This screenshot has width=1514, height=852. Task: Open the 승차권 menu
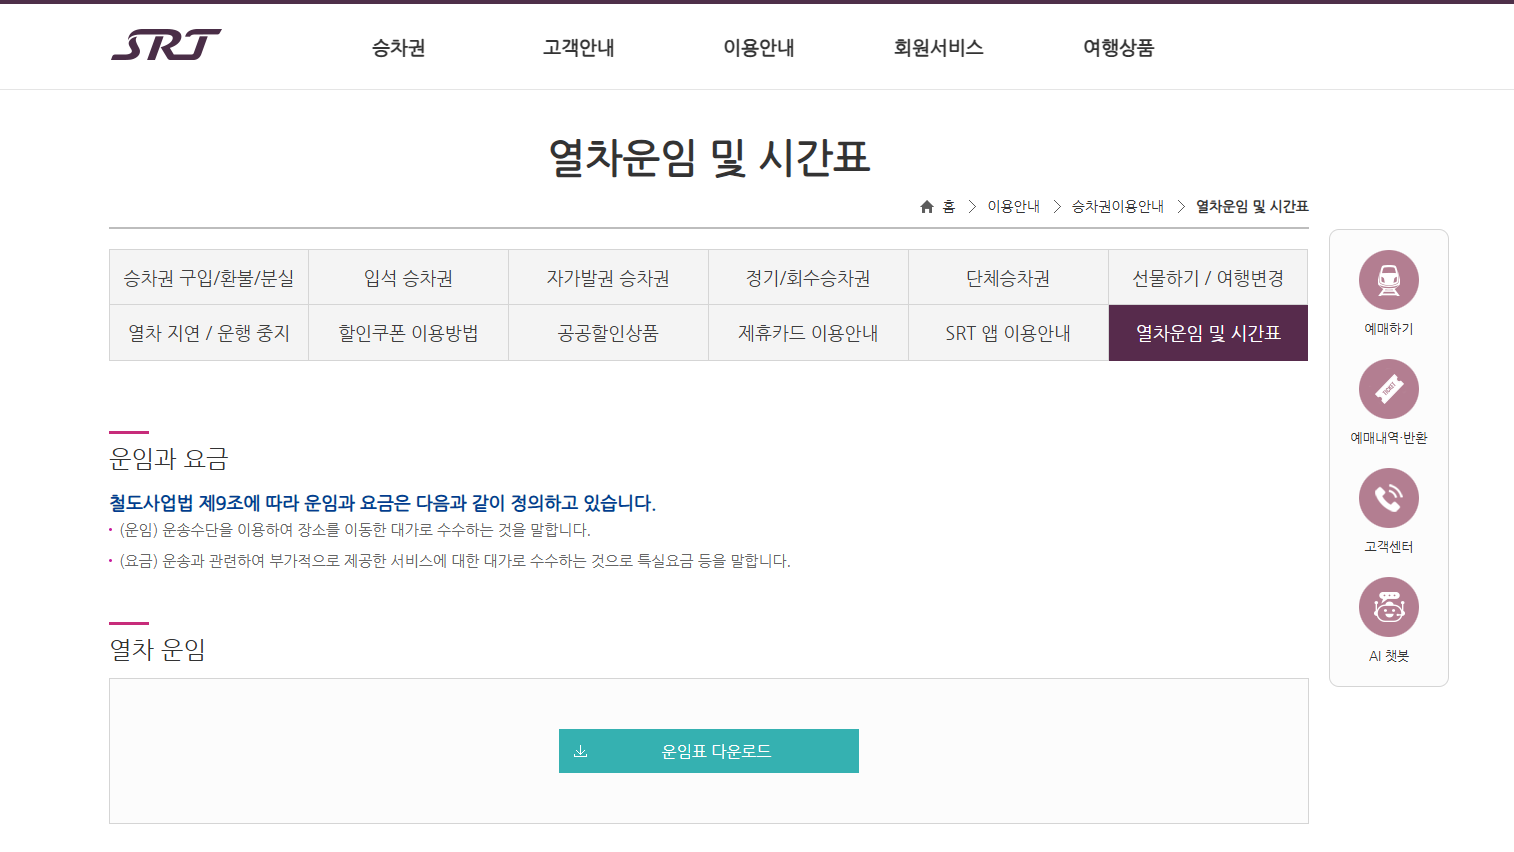pyautogui.click(x=397, y=46)
